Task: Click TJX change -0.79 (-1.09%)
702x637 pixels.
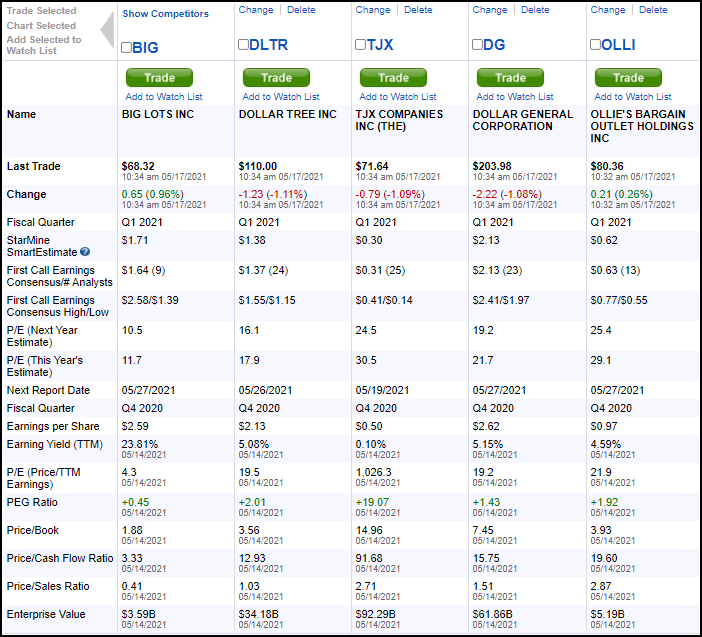Action: tap(390, 194)
